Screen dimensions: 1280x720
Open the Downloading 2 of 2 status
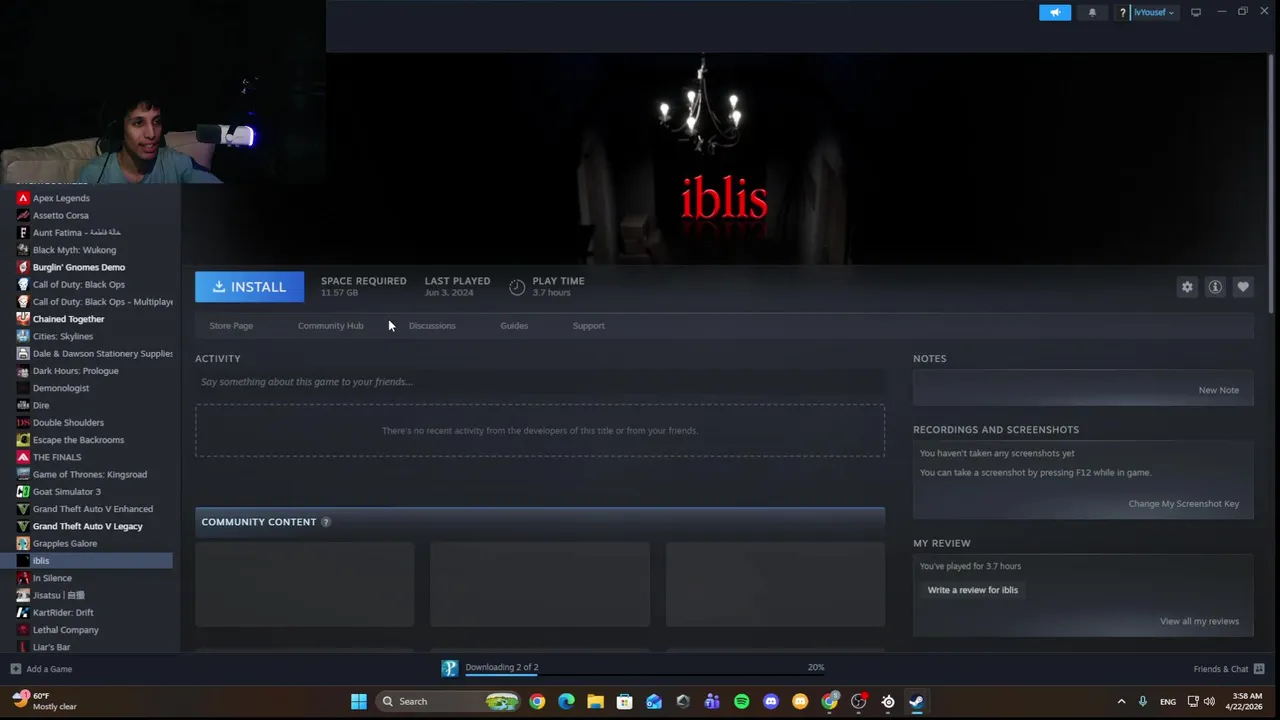click(x=501, y=667)
